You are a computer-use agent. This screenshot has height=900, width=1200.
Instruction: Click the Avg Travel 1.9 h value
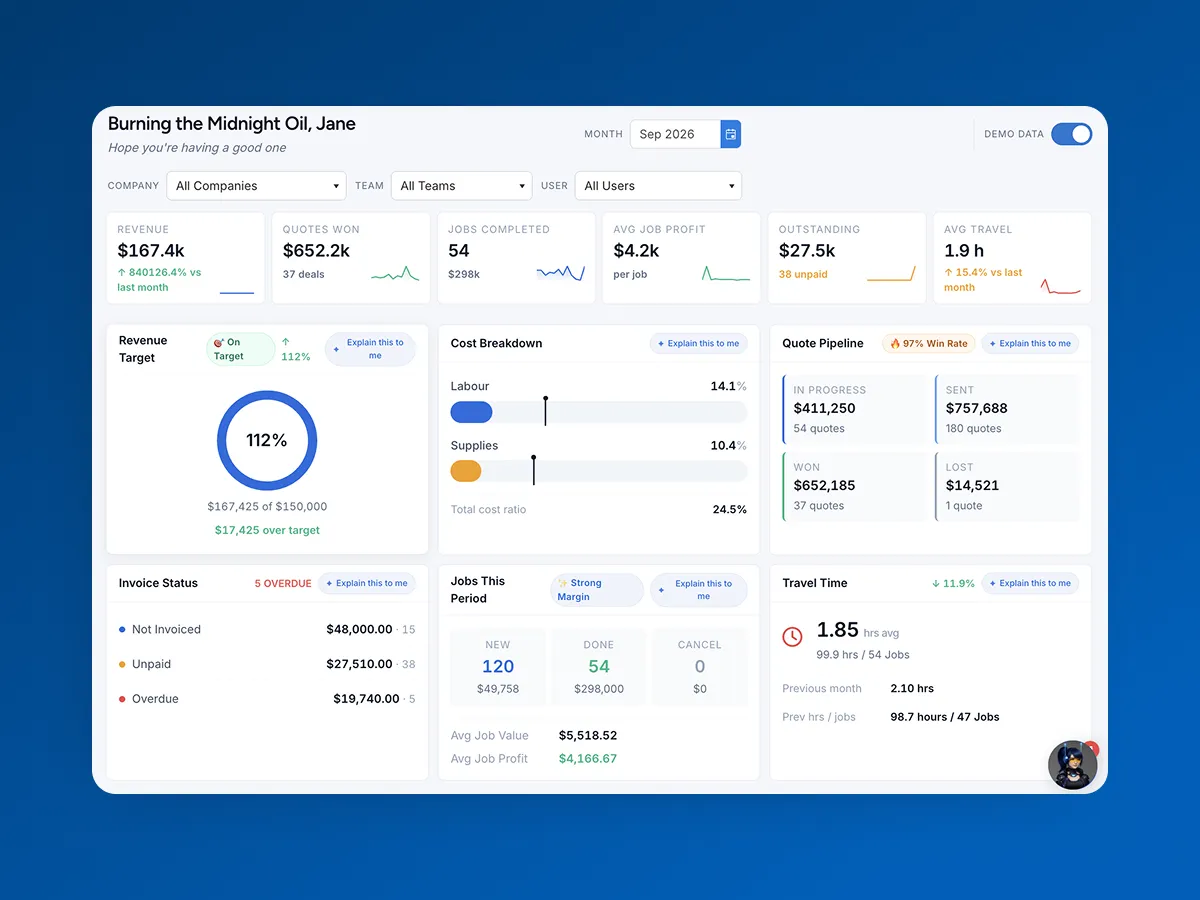click(964, 251)
